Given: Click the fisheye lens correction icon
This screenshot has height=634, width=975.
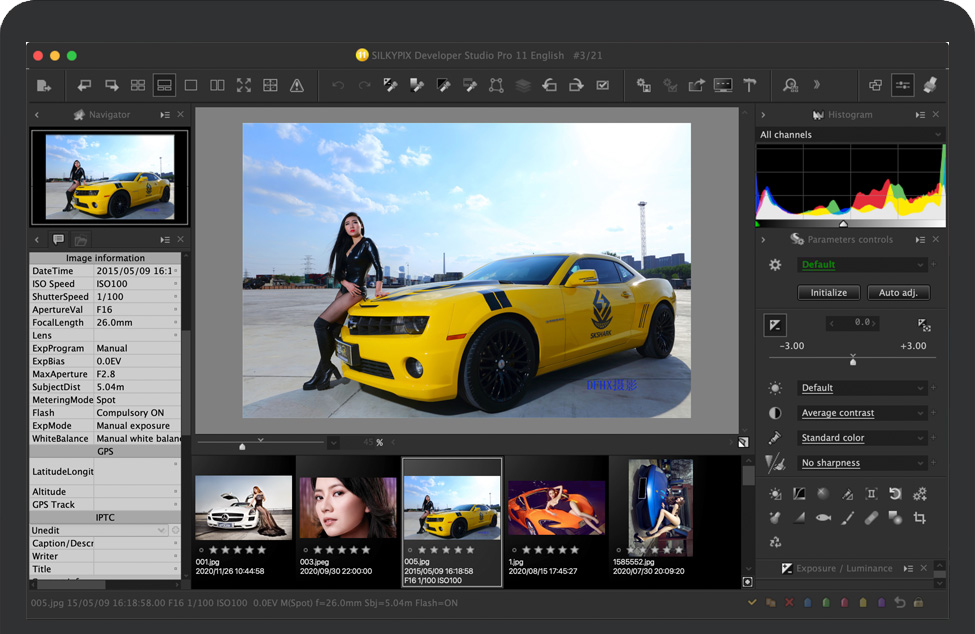Looking at the screenshot, I should pos(823,518).
